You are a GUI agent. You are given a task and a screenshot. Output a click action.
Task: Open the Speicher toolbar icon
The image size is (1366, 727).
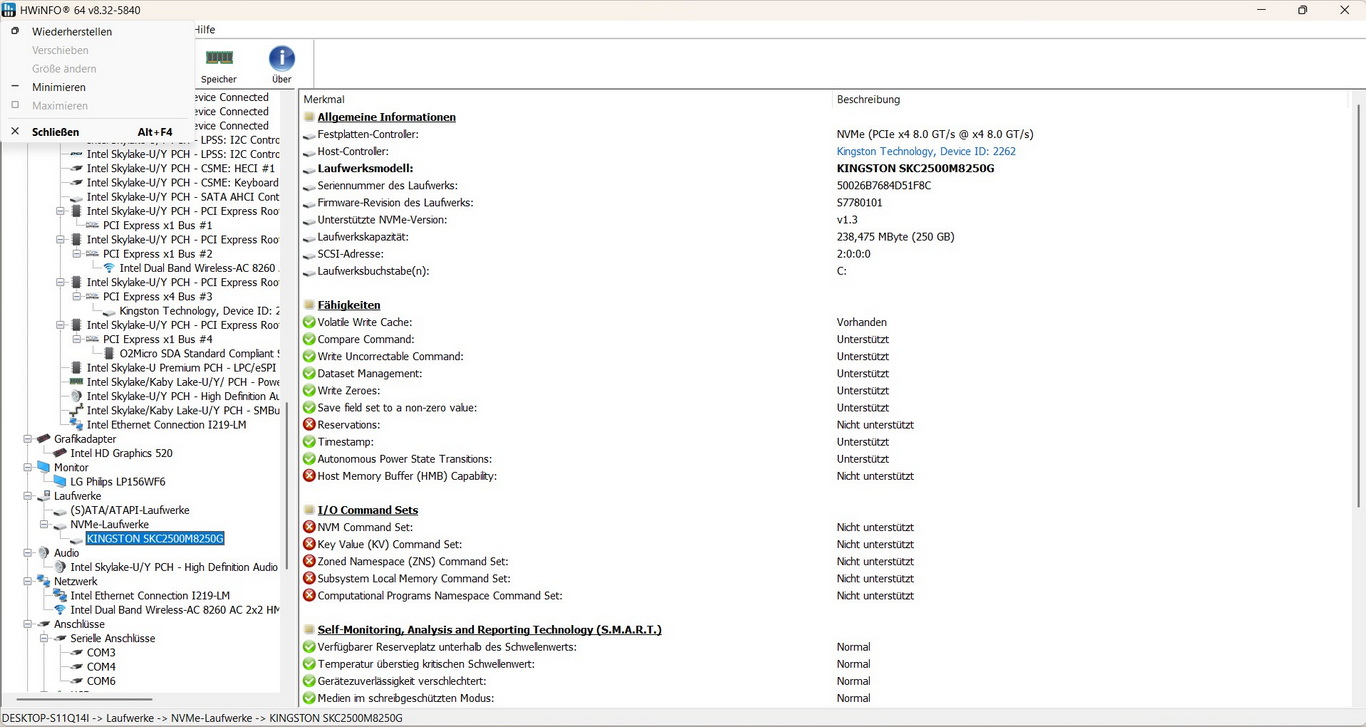click(x=219, y=60)
